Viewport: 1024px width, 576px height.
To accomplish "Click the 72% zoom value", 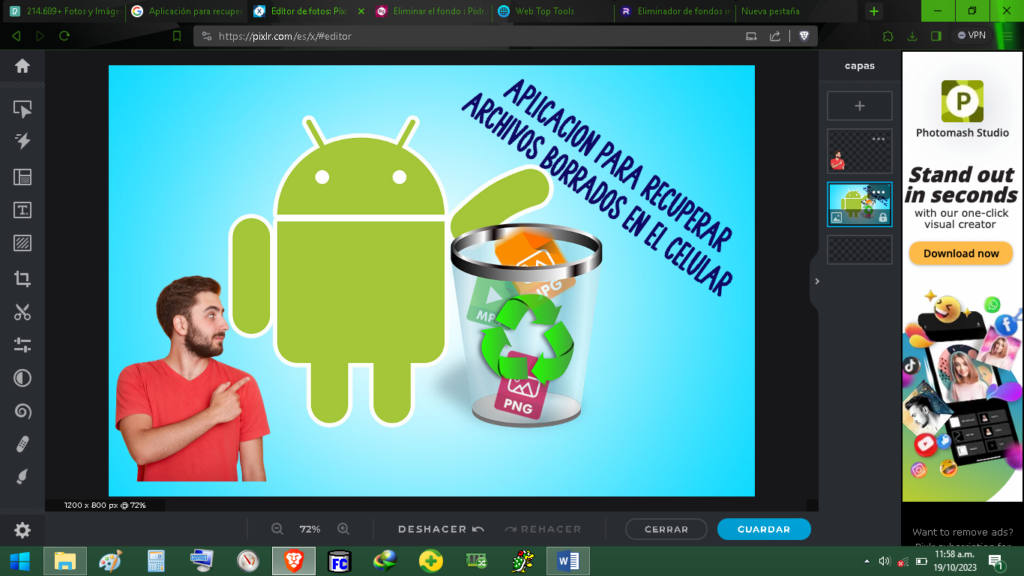I will 310,530.
